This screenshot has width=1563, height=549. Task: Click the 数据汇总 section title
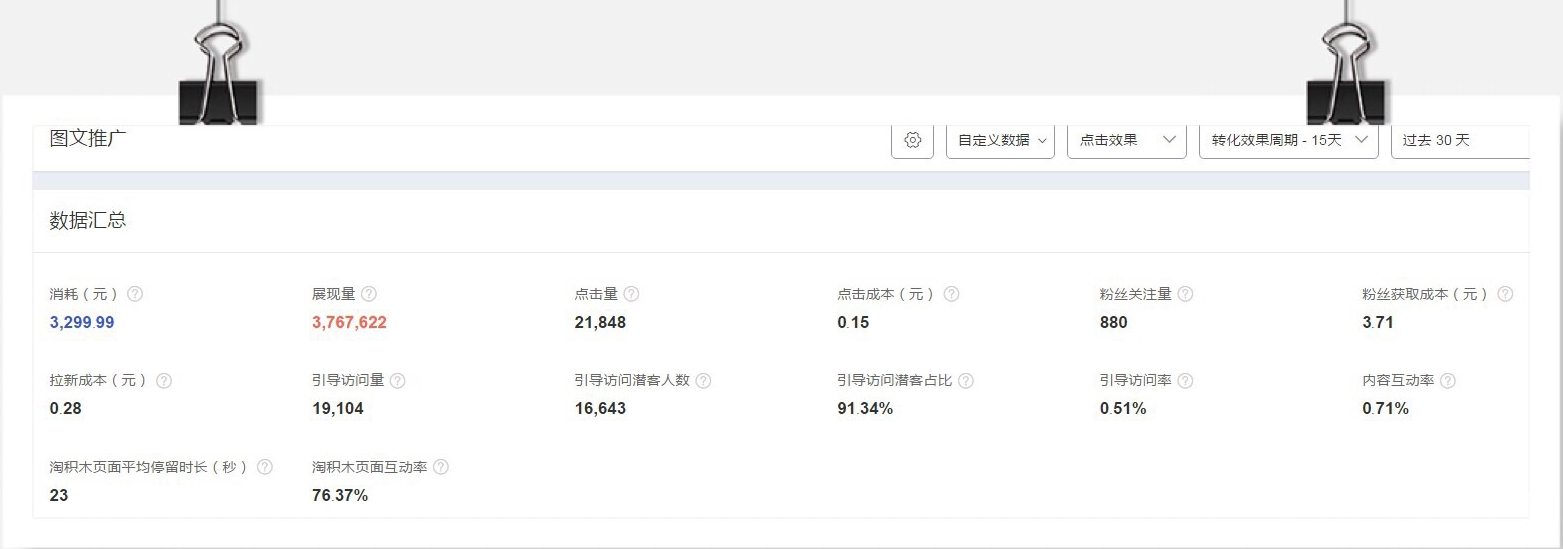[x=88, y=221]
